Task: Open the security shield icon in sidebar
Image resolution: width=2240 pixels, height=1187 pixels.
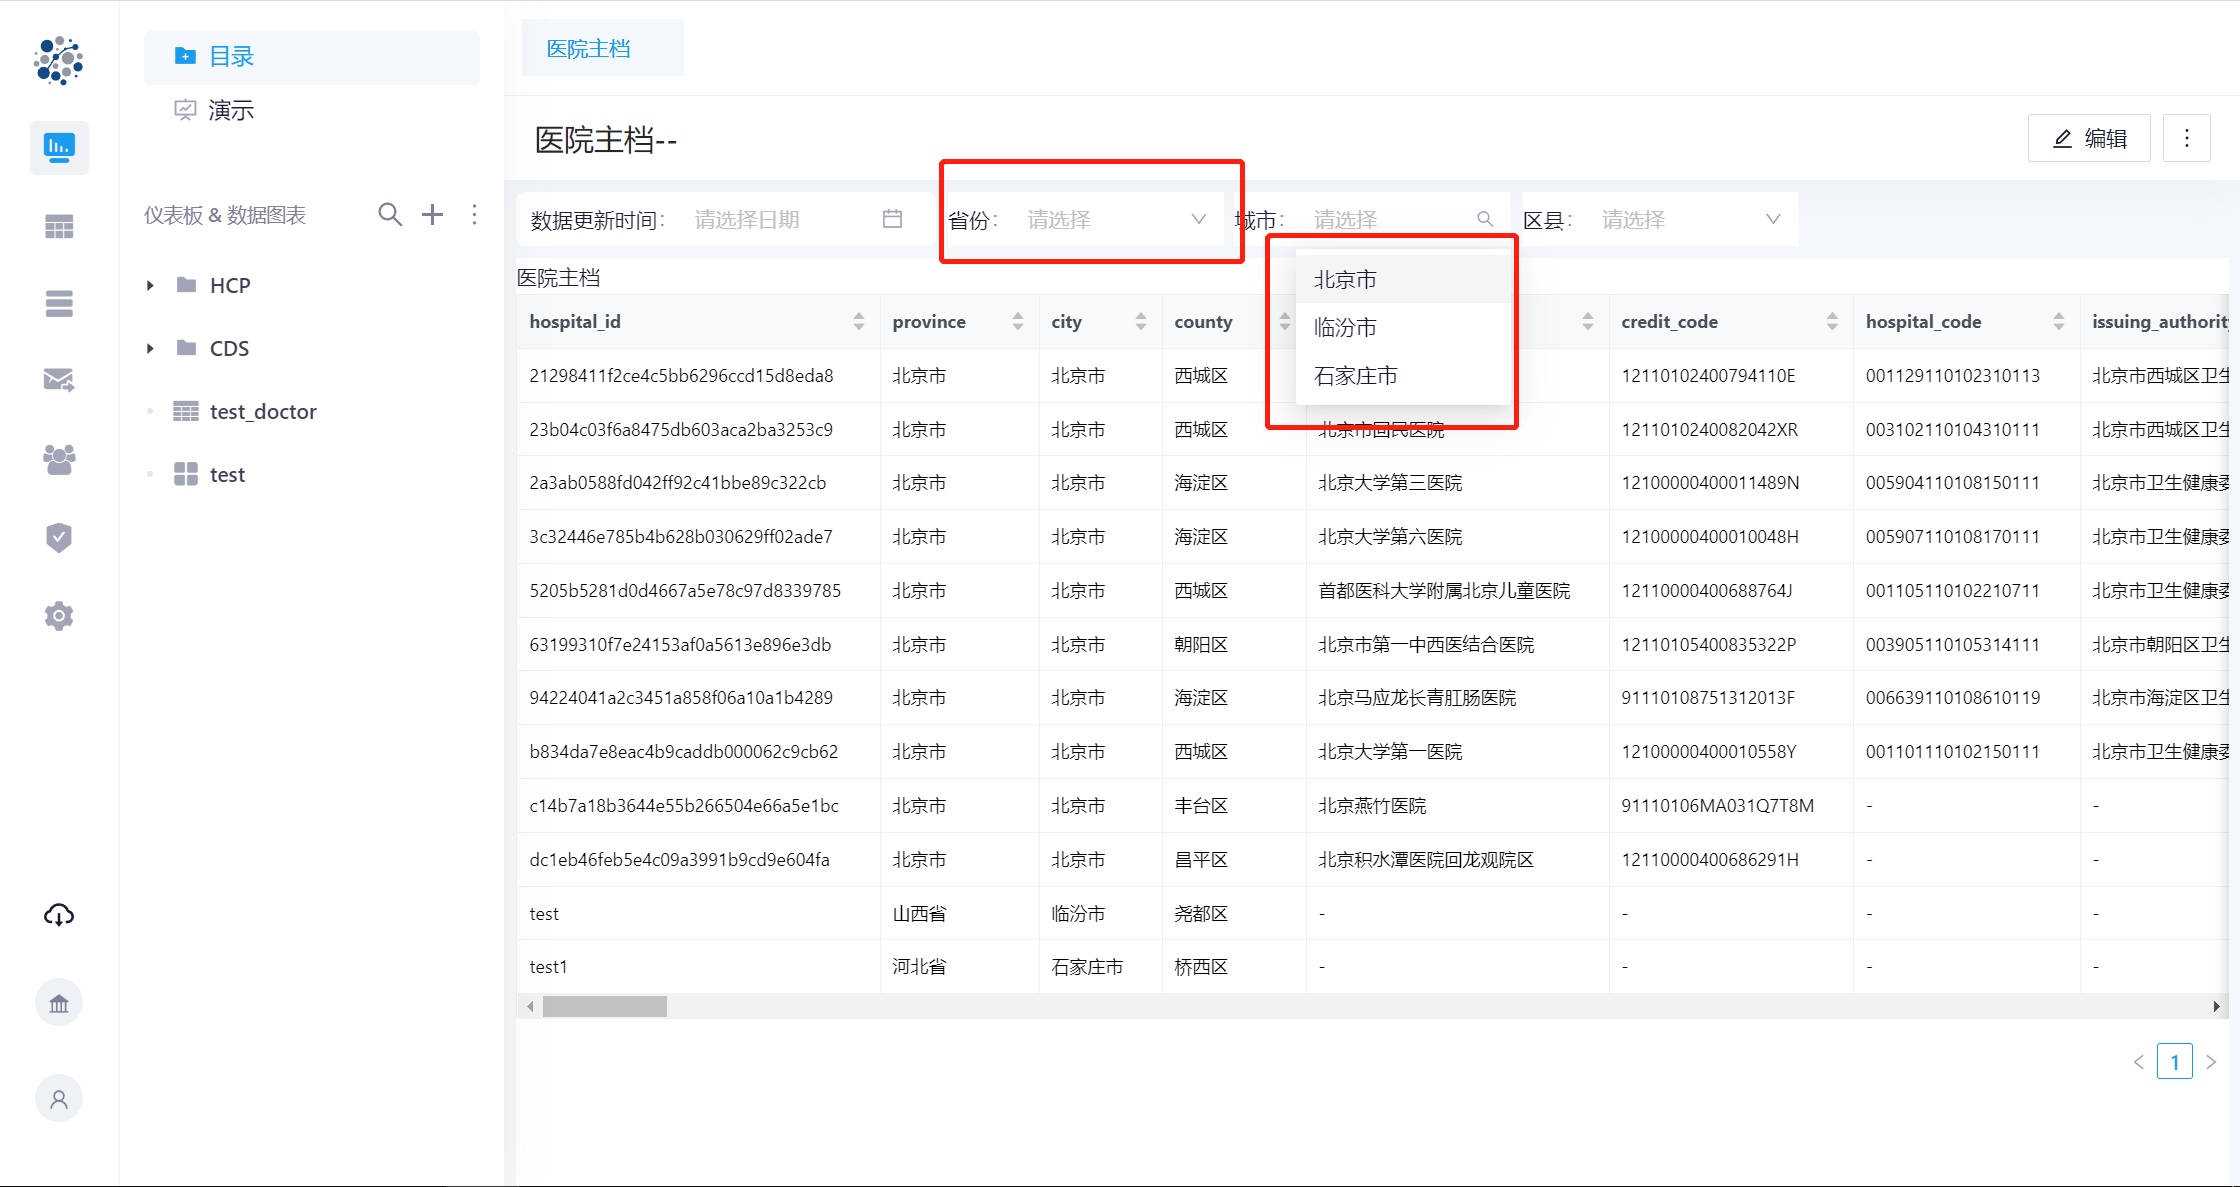Action: click(59, 537)
